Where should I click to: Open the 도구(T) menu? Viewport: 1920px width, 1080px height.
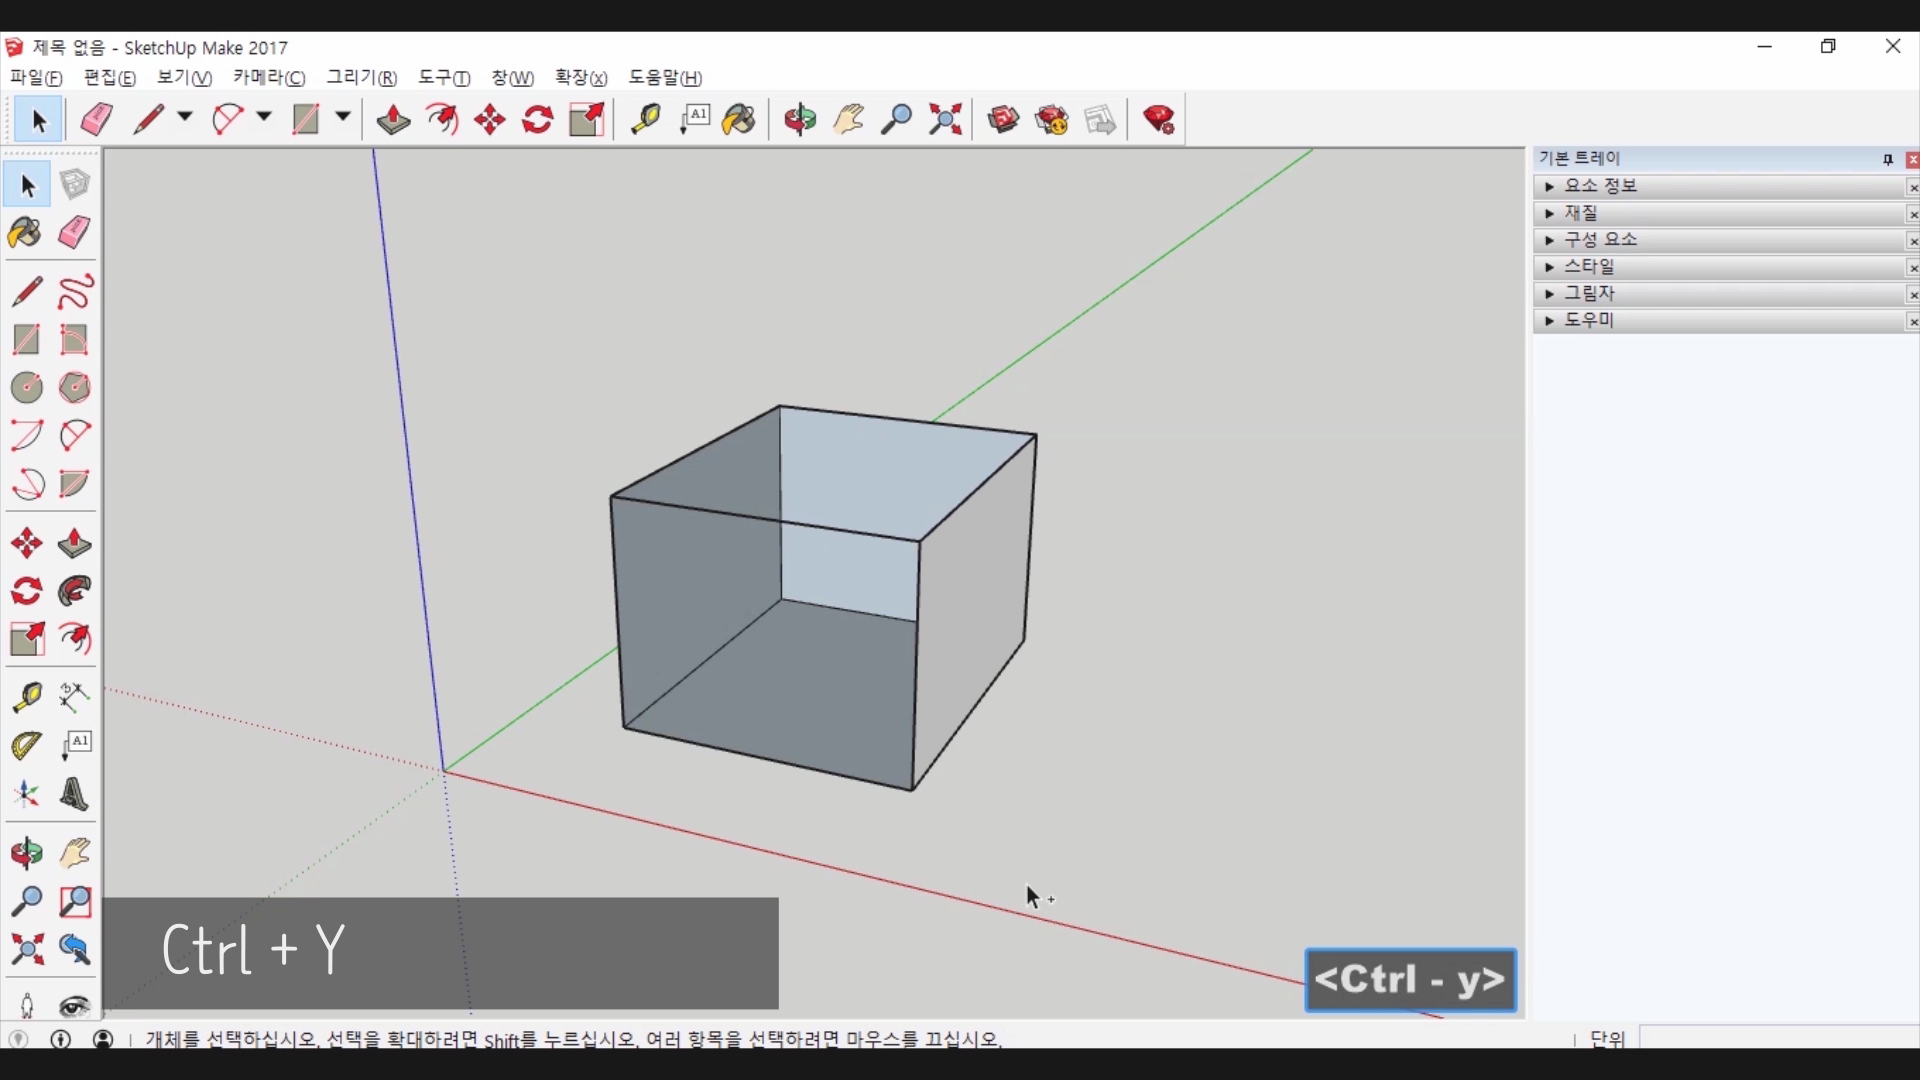[444, 78]
